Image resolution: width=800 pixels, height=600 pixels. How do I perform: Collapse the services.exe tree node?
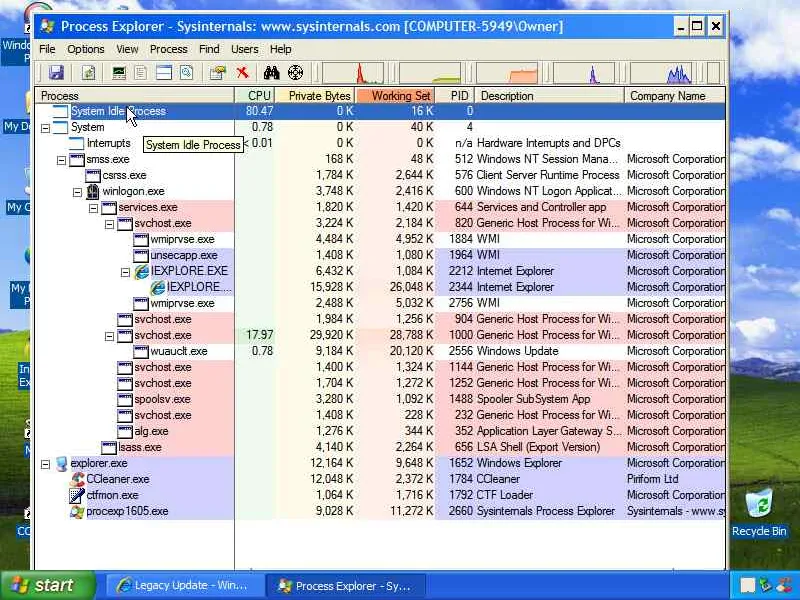pos(93,208)
